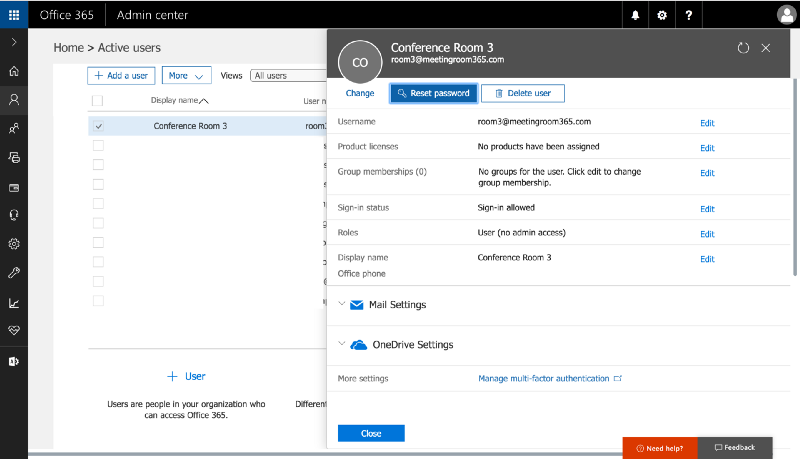Screen dimensions: 800x459
Task: Open the Reports chart icon in the sidebar
Action: (14, 303)
